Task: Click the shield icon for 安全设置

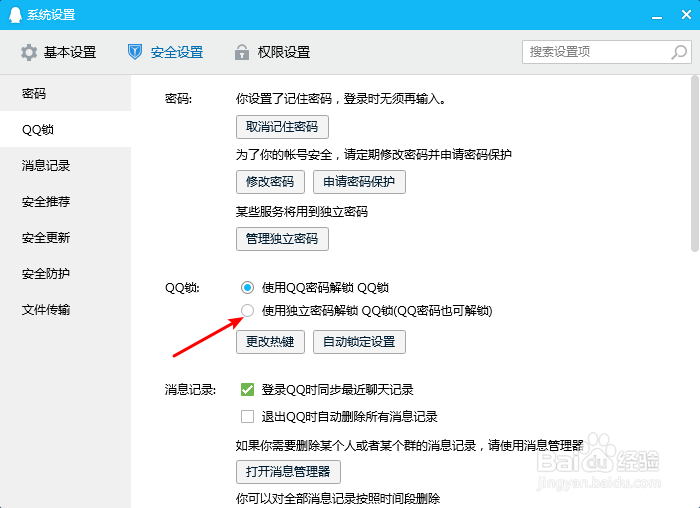Action: (x=135, y=52)
